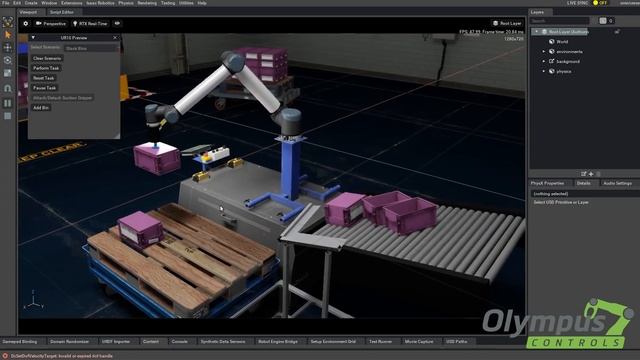
Task: Click the new sublayer icon below Layers
Action: pos(584,174)
